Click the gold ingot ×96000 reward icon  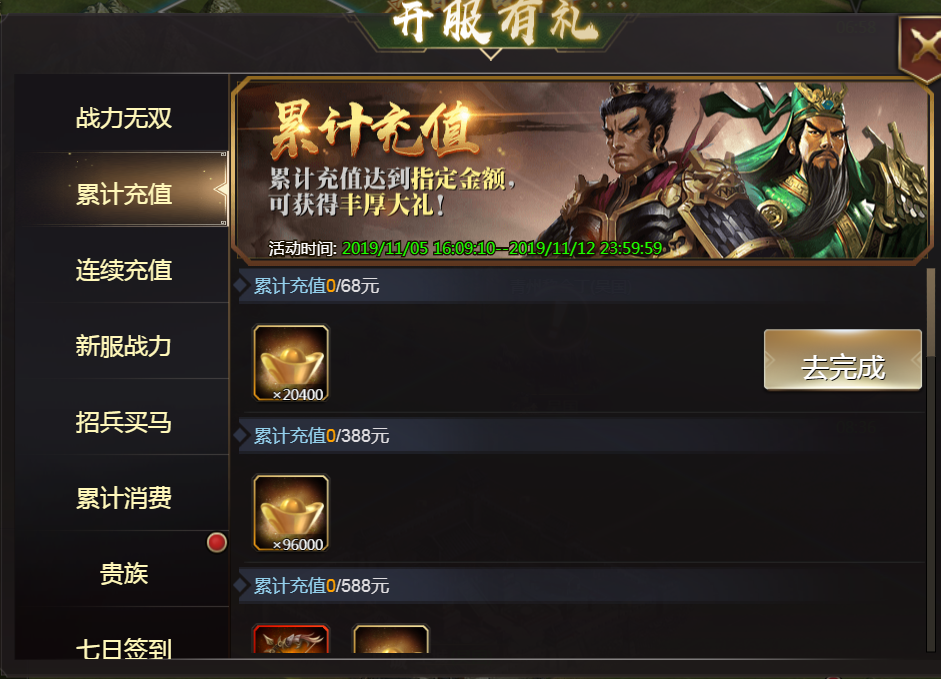[291, 513]
